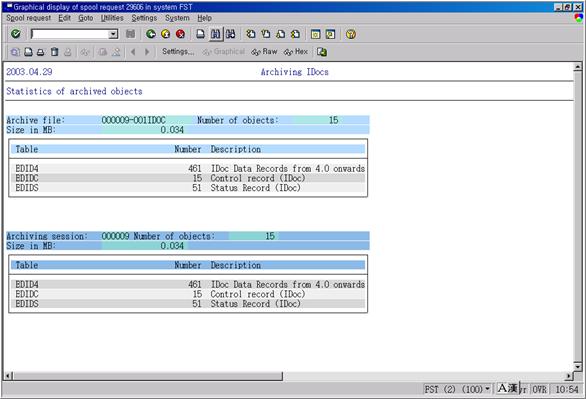Open the Utilities menu
Image resolution: width=586 pixels, height=399 pixels.
[x=112, y=18]
